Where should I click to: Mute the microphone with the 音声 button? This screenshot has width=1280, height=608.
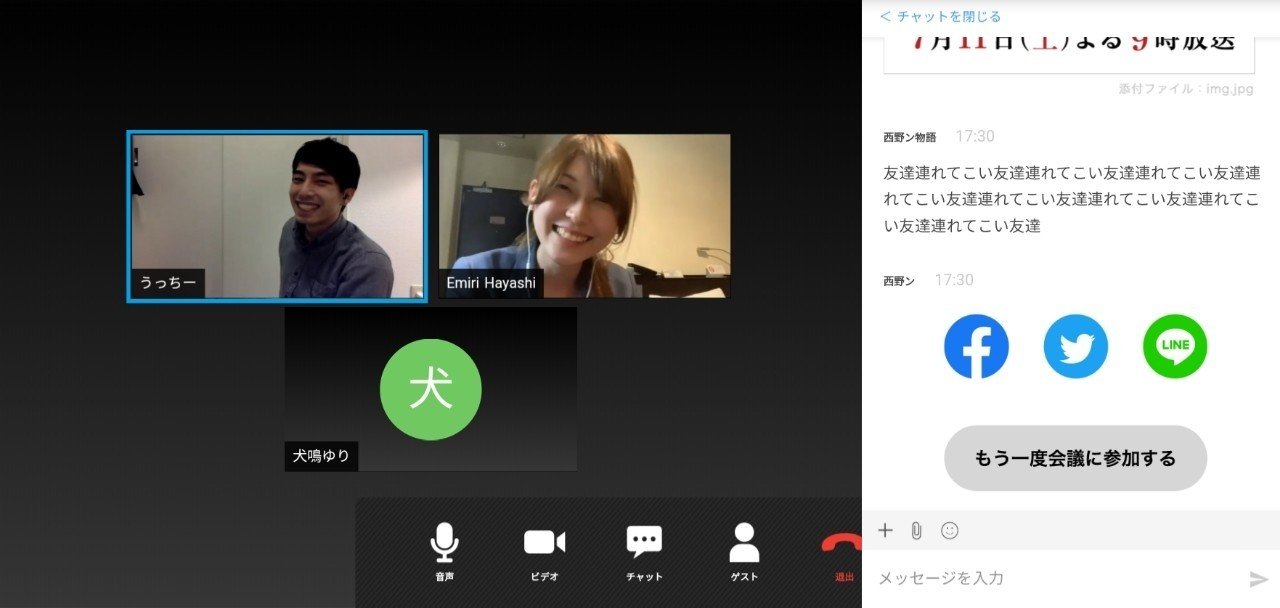pyautogui.click(x=444, y=542)
